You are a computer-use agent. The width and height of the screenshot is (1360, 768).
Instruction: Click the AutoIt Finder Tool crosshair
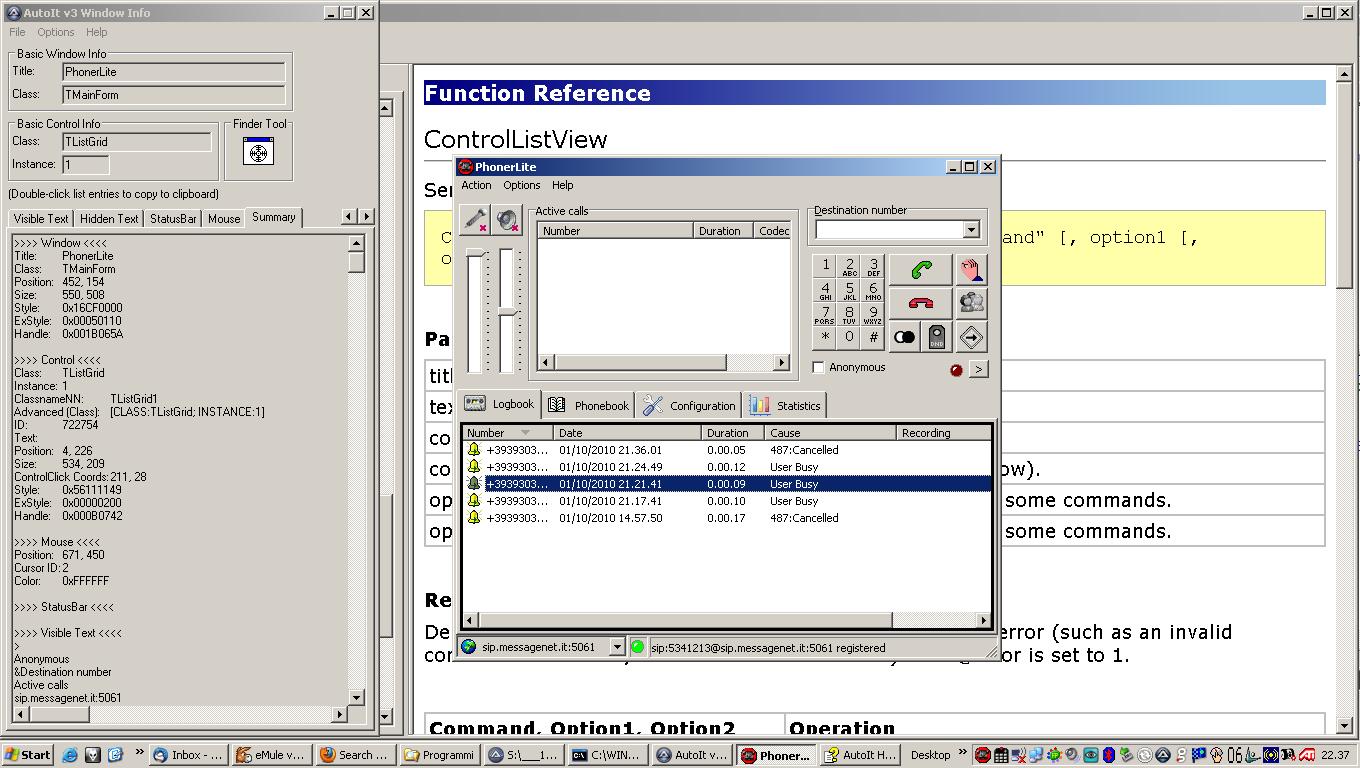tap(258, 152)
